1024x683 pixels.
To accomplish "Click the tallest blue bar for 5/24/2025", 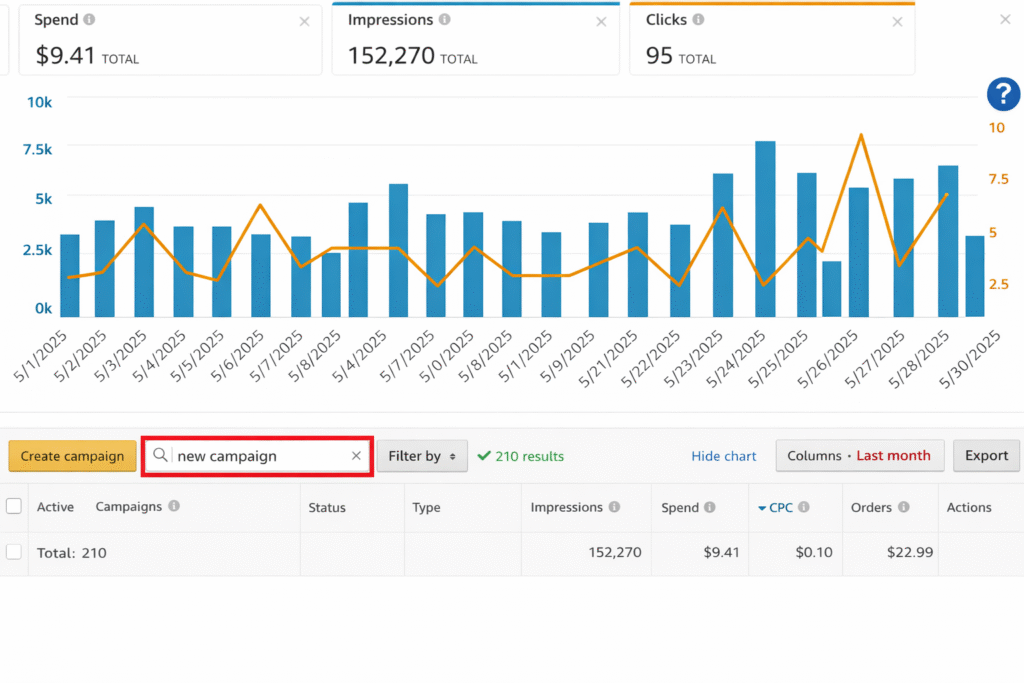I will click(x=765, y=228).
